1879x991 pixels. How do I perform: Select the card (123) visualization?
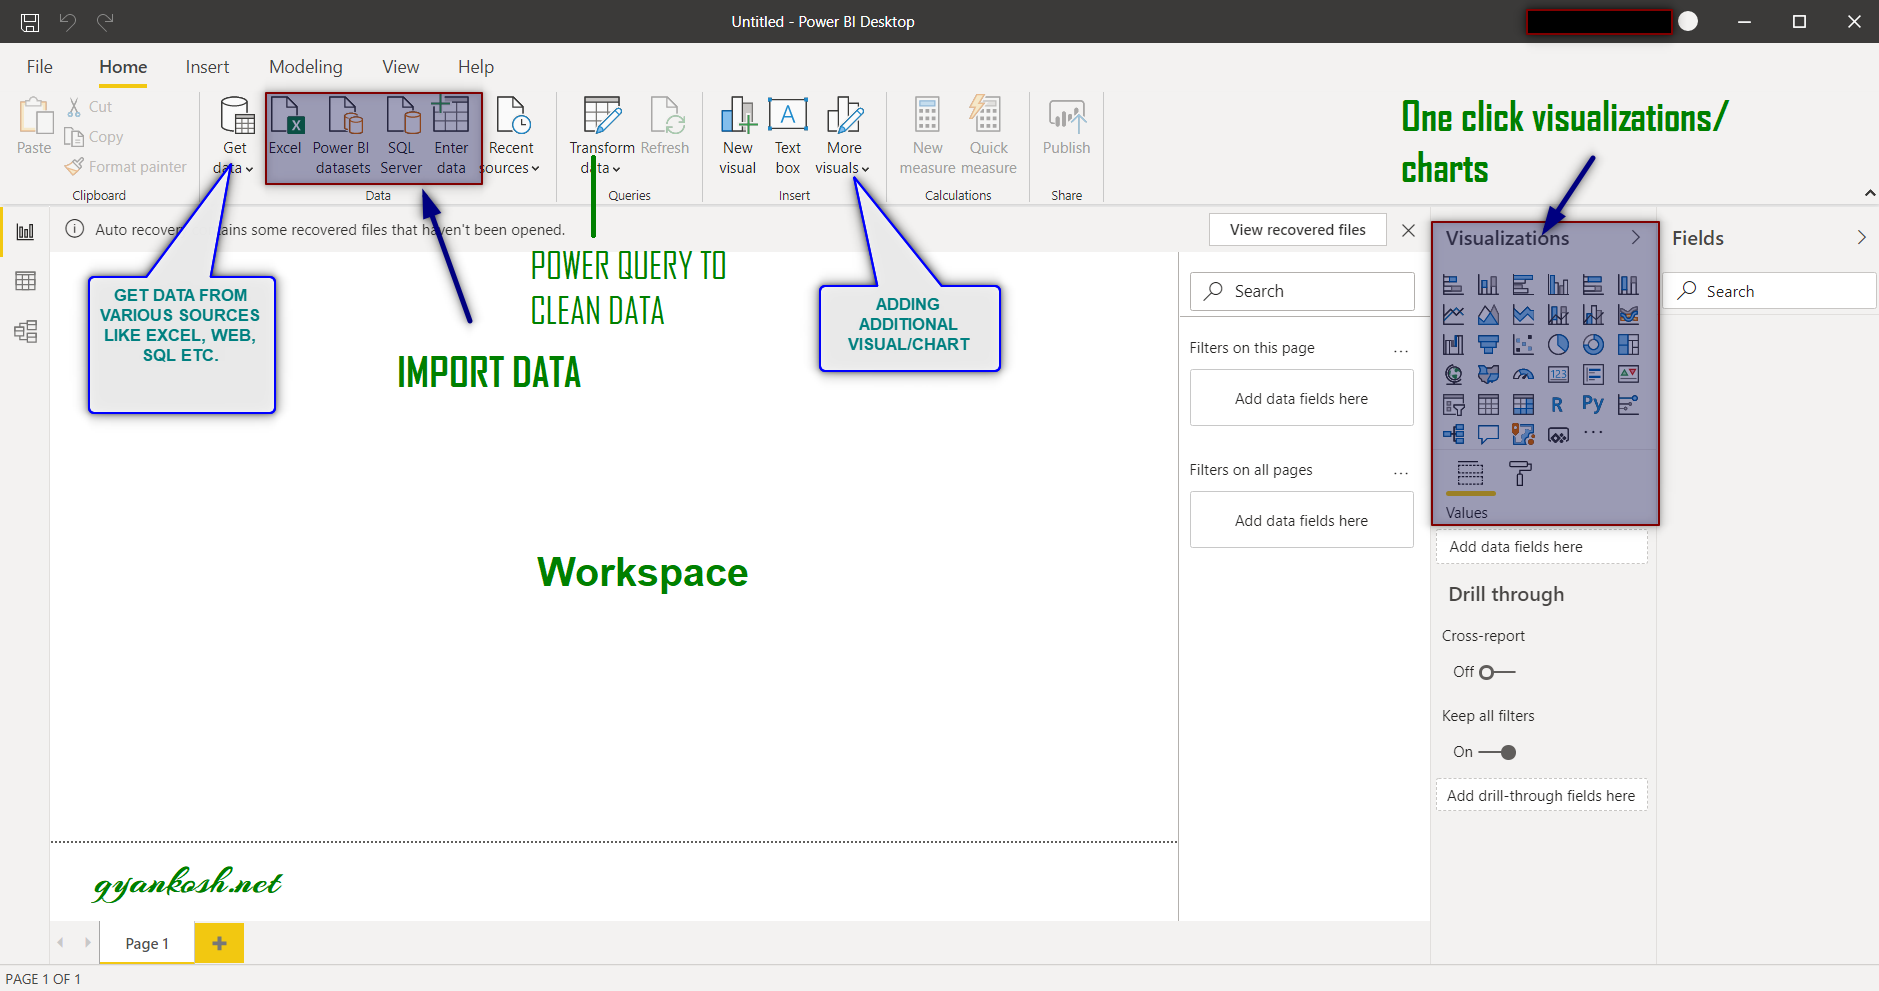pos(1558,375)
